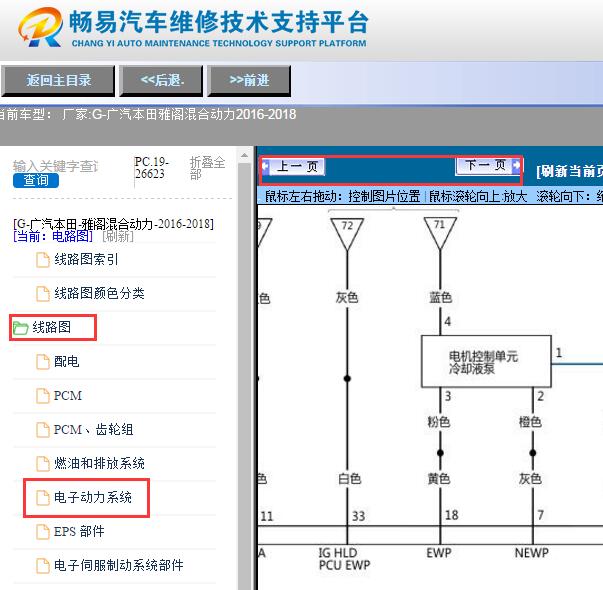This screenshot has width=603, height=590.
Task: Open 线路图颜色分类 in the tree
Action: click(99, 293)
